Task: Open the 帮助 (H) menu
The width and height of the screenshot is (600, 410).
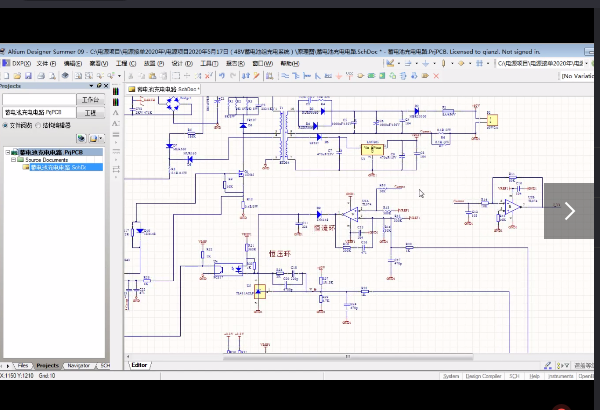Action: coord(290,63)
